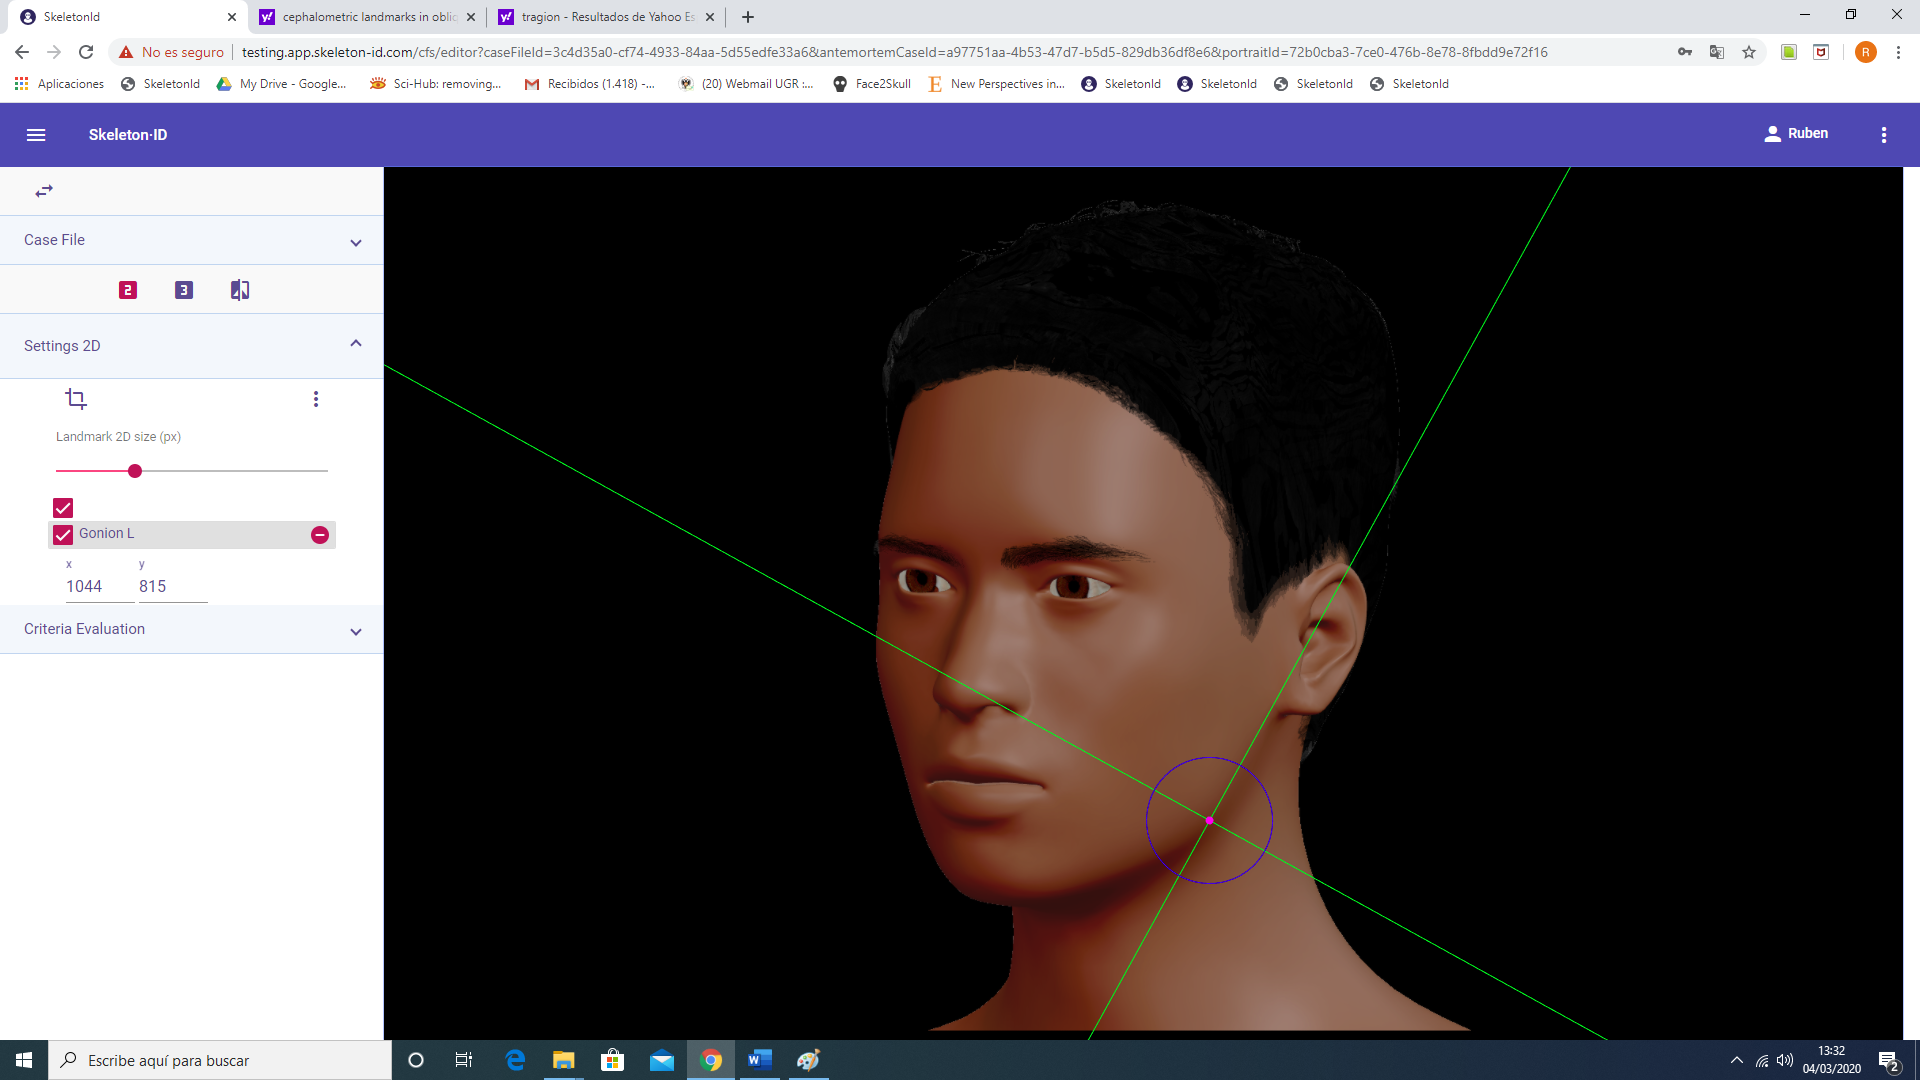Click the swap/mirror axes icon
Screen dimensions: 1920x1080
tap(44, 190)
